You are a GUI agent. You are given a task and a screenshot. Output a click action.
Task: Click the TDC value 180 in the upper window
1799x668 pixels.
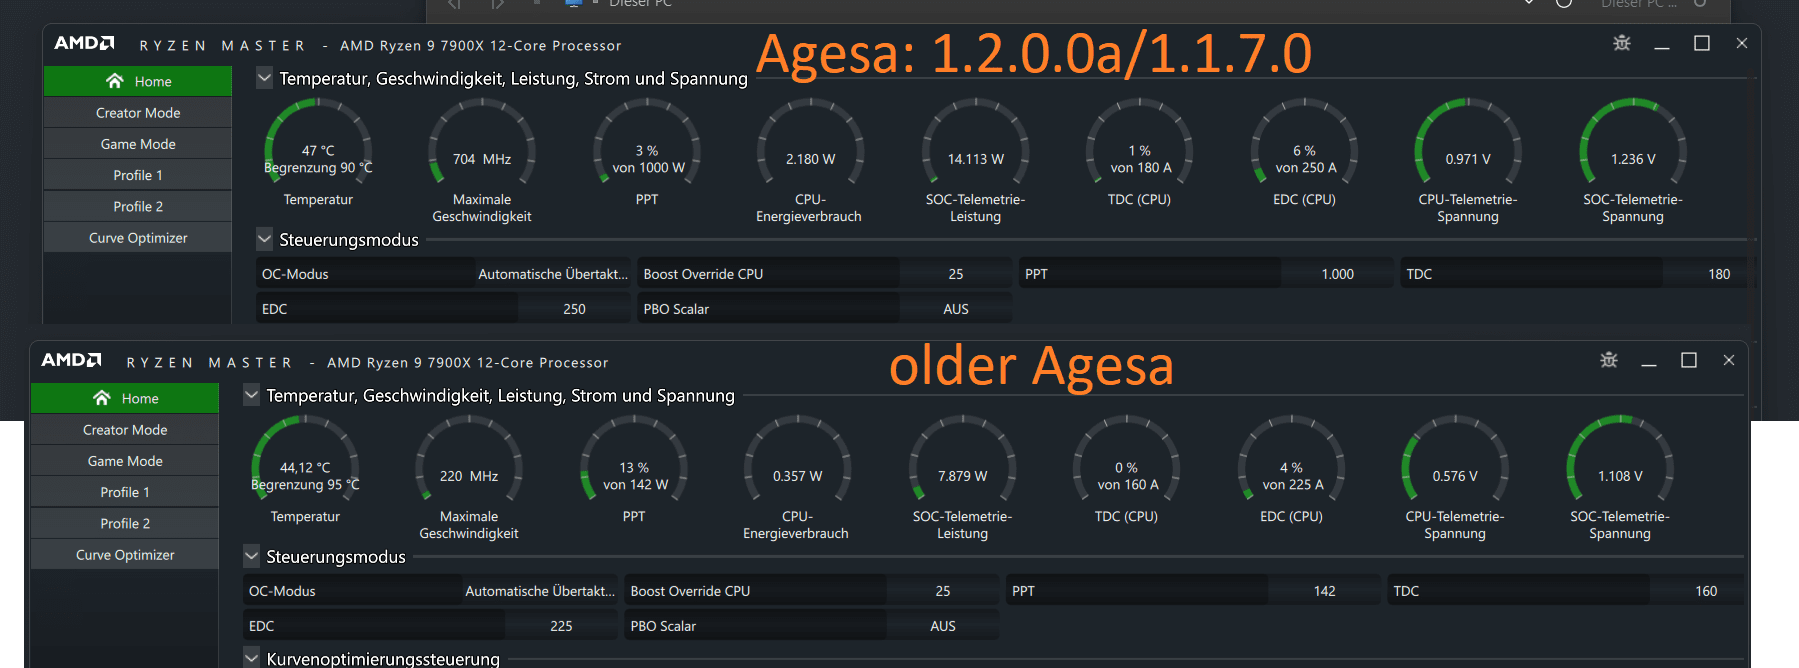tap(1719, 274)
